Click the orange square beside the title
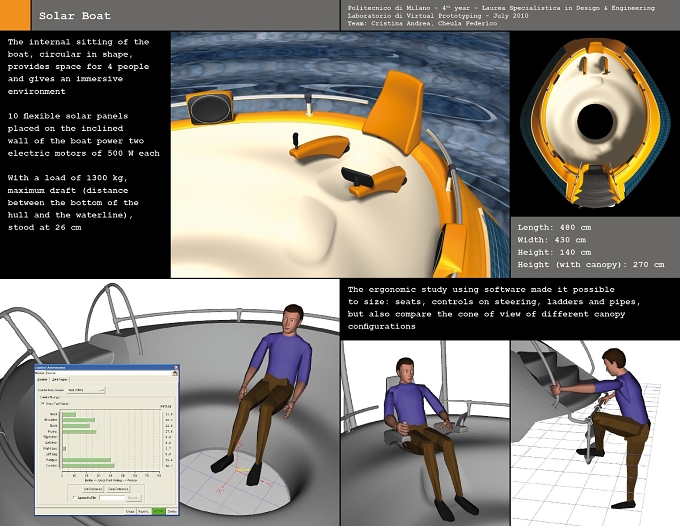 [x=15, y=15]
